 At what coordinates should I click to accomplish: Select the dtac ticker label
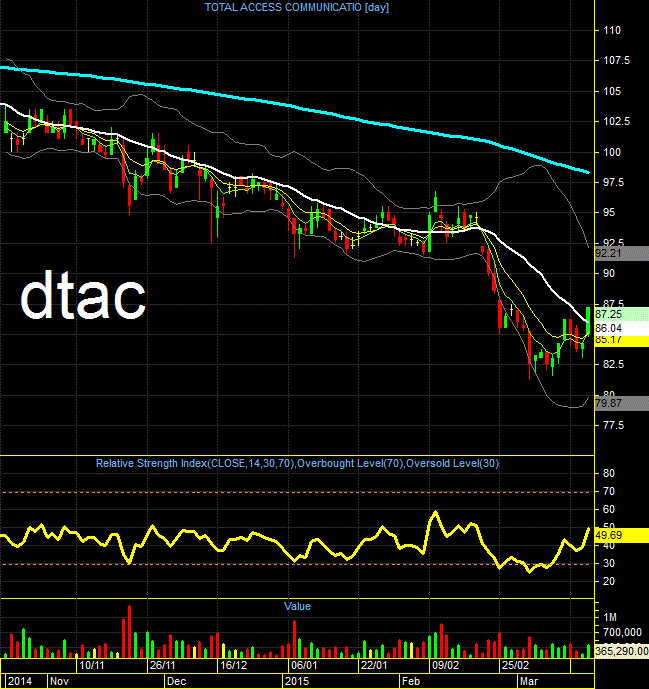click(83, 295)
